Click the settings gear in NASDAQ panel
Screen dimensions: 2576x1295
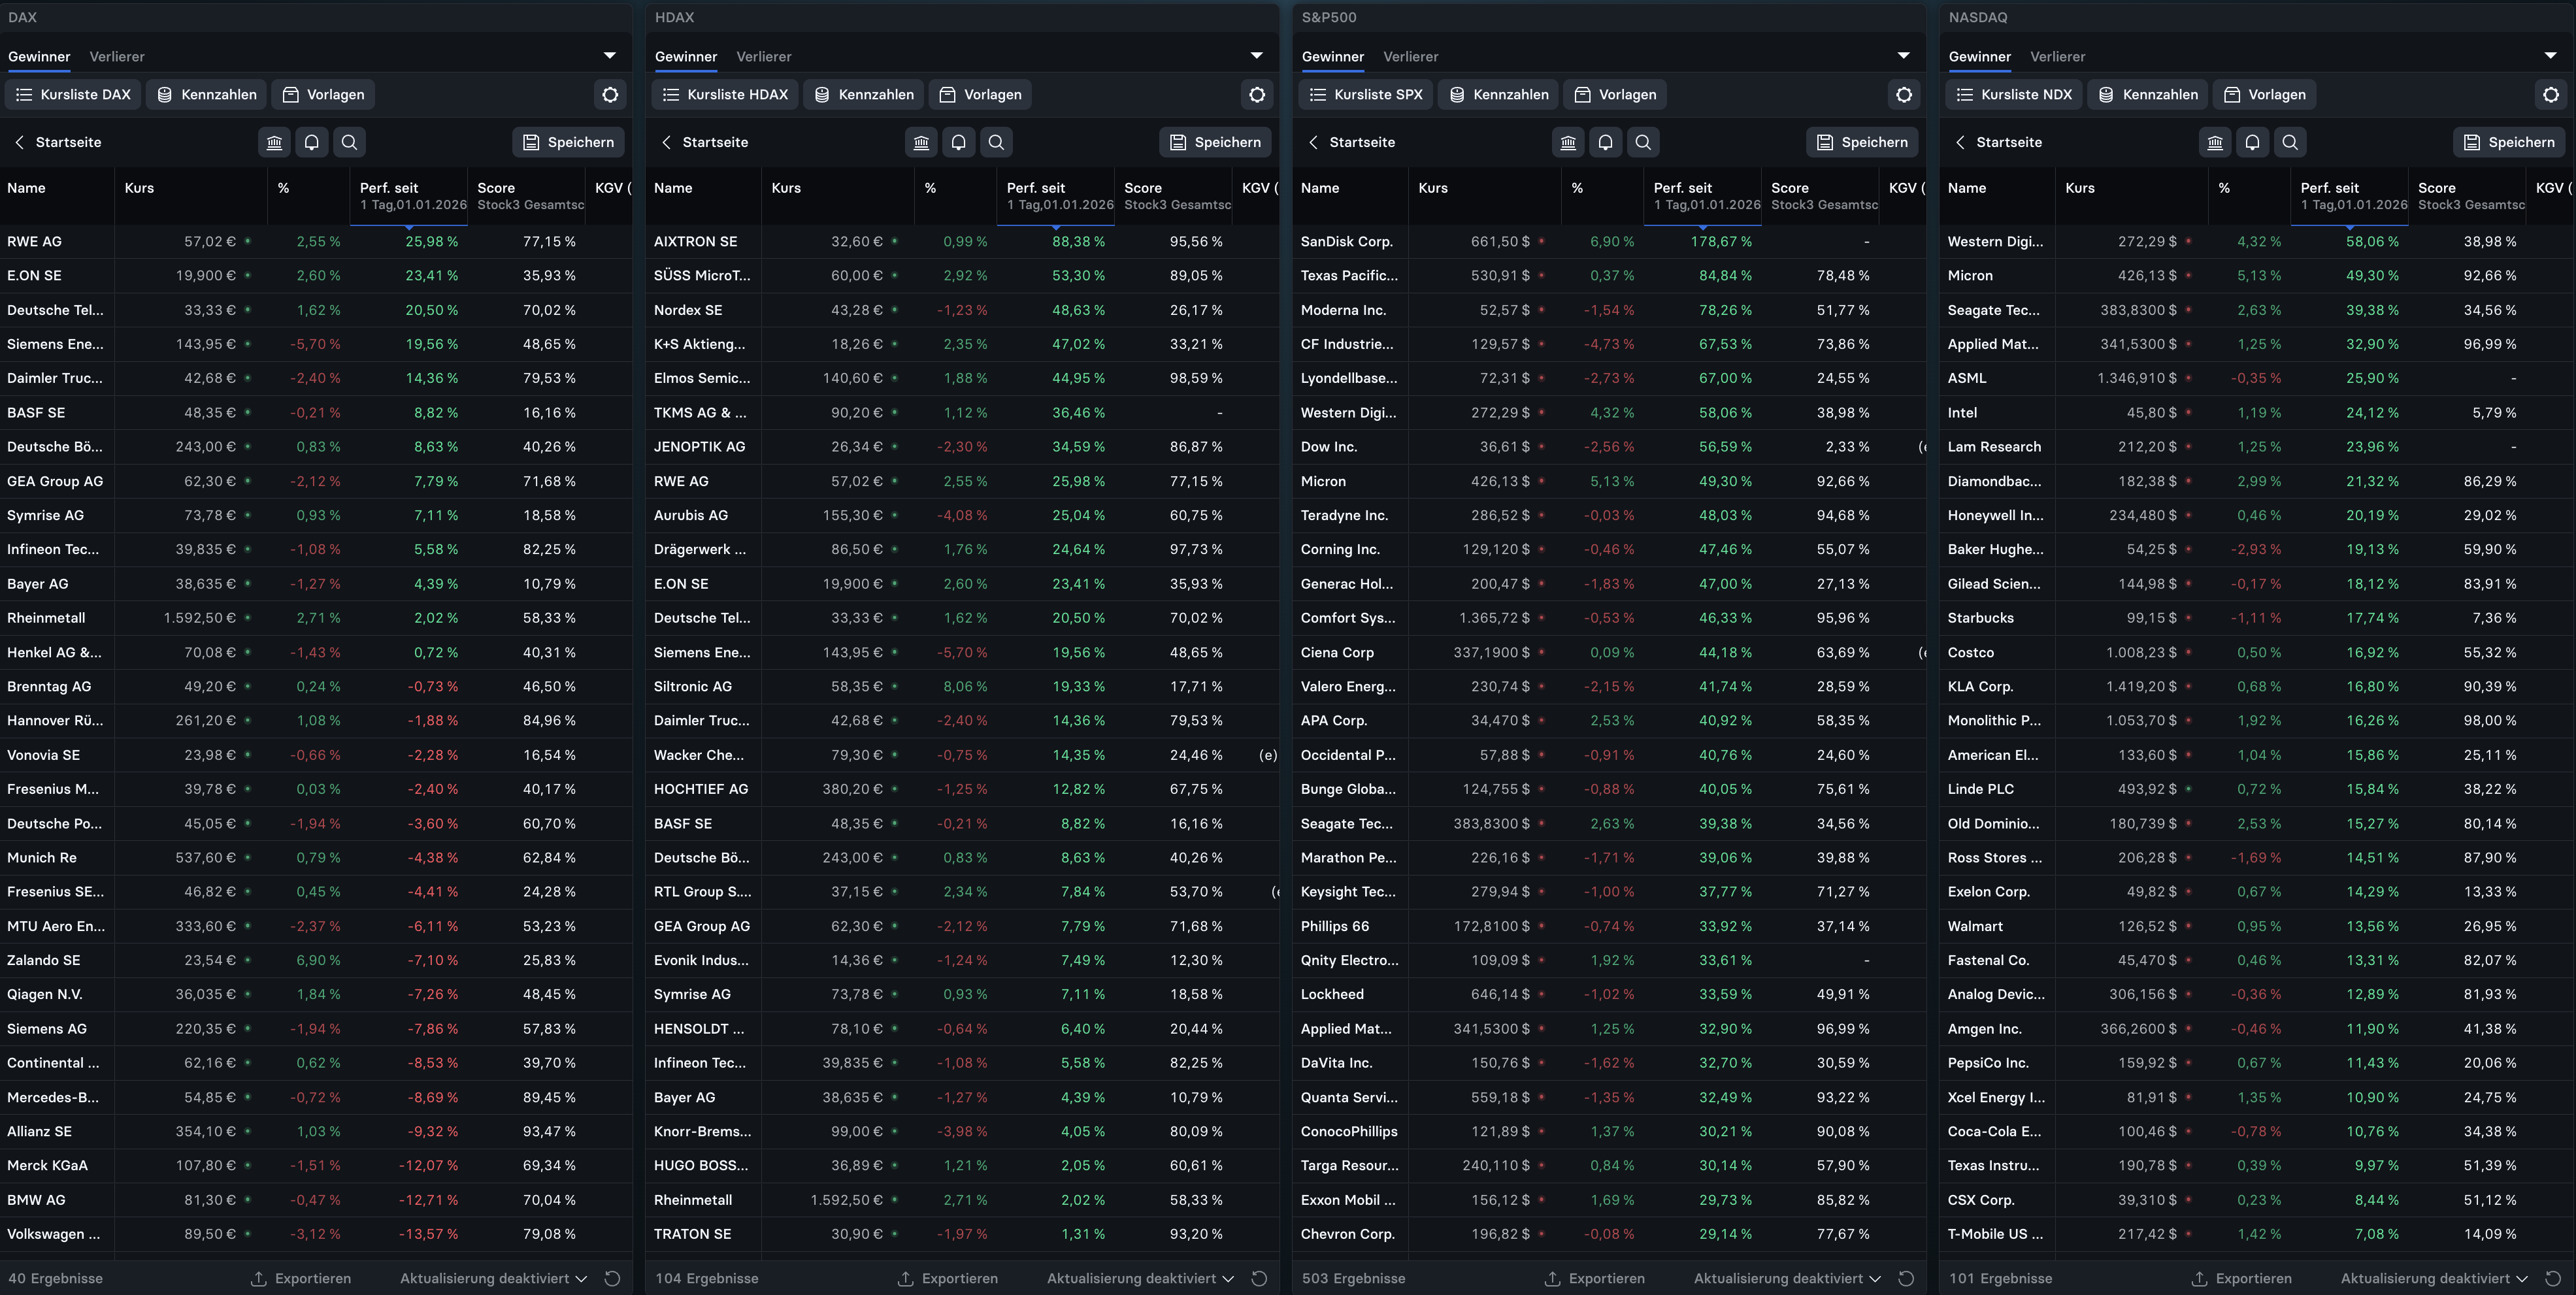(x=2551, y=95)
